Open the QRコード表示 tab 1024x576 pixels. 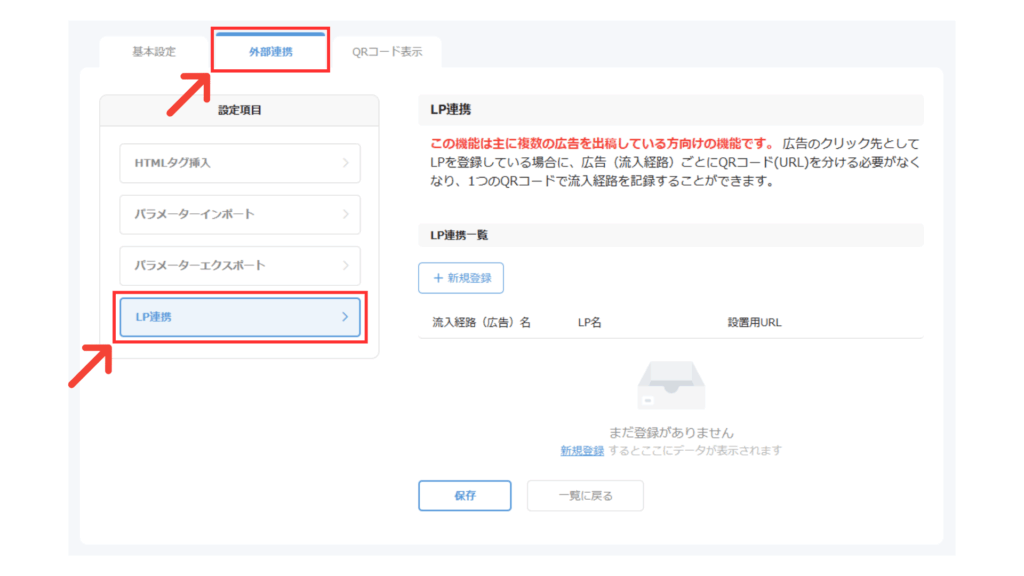point(387,52)
